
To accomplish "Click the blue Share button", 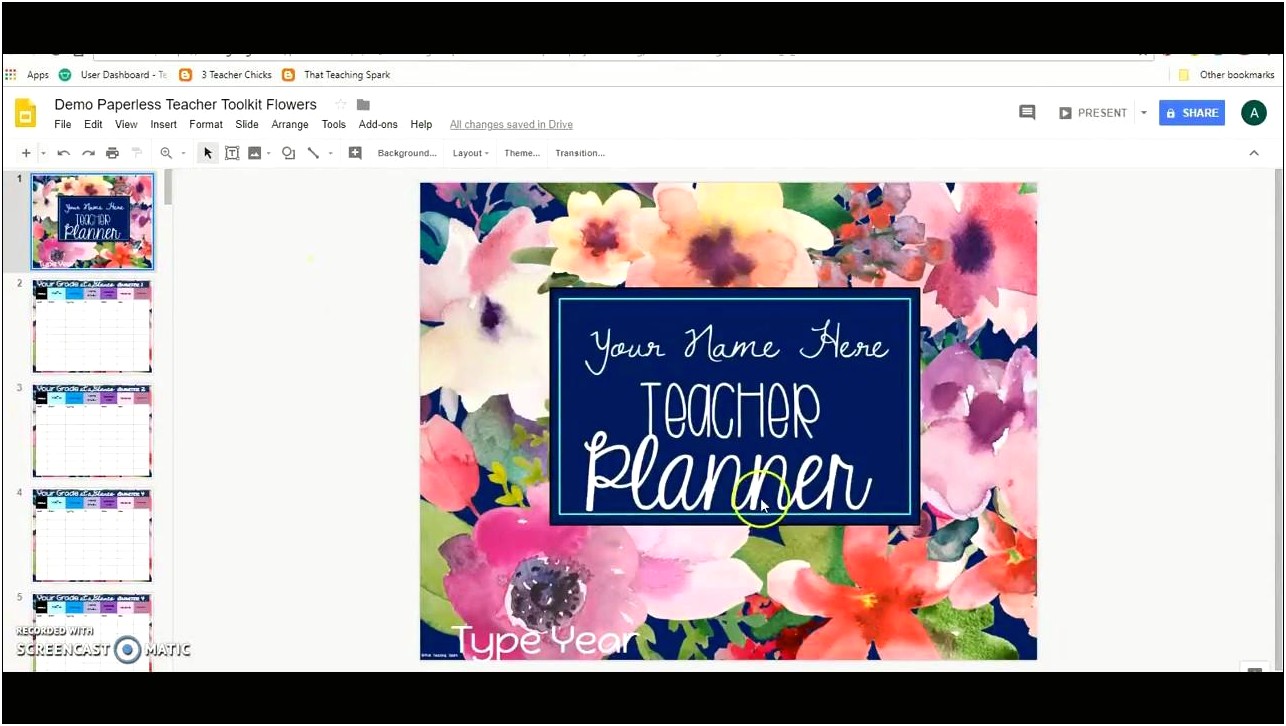I will (1192, 113).
